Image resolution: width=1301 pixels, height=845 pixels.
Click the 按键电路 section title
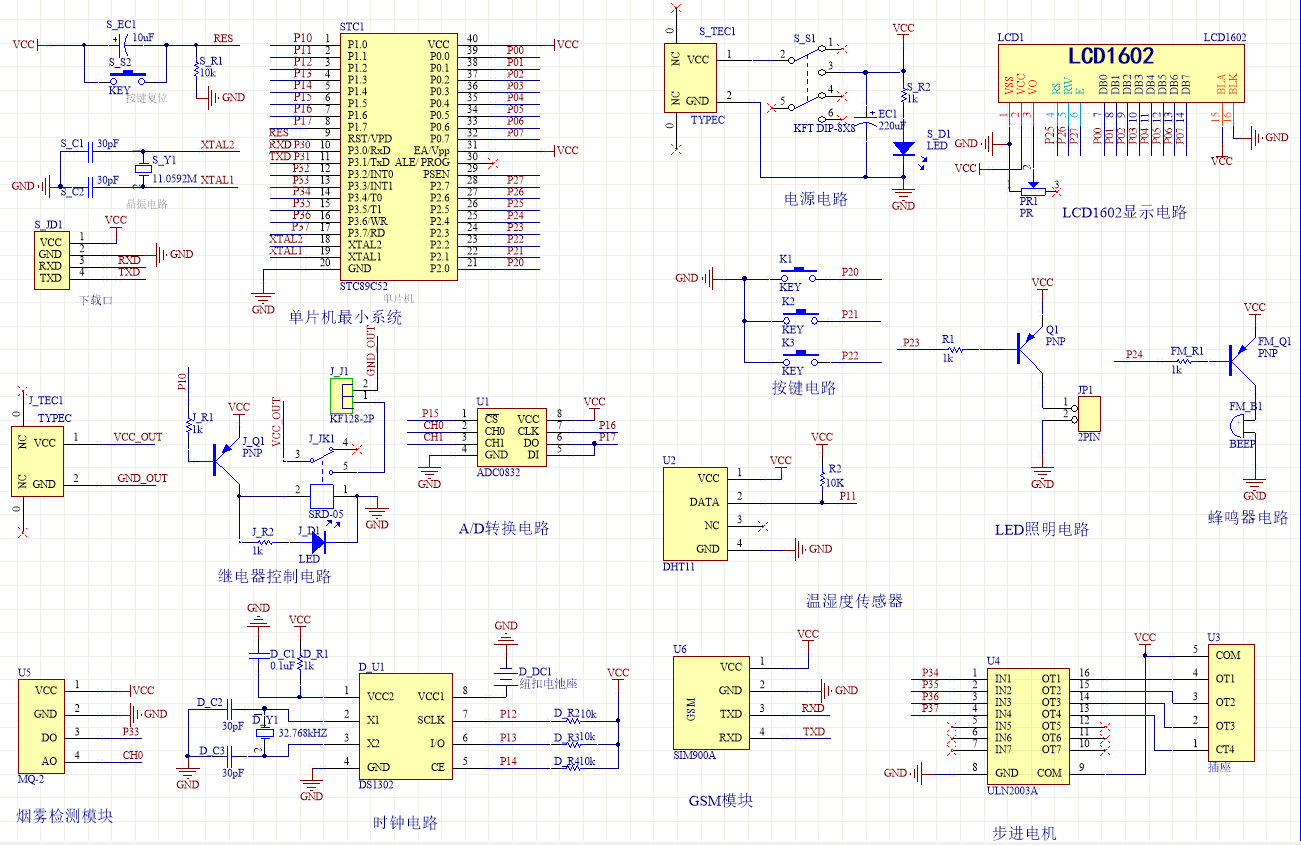pos(803,388)
